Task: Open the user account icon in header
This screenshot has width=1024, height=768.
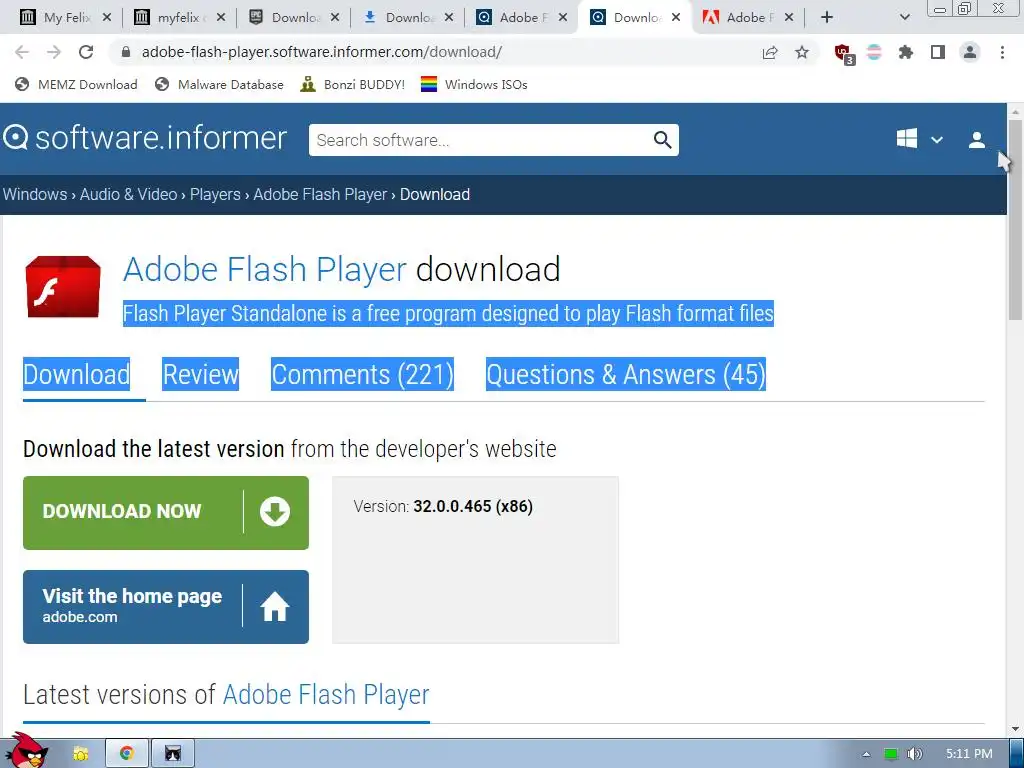Action: click(x=976, y=140)
